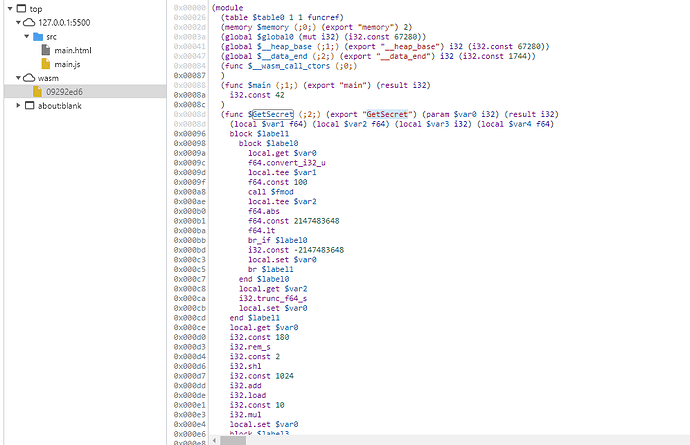Screen dimensions: 690x445
Task: Set breakpoint at offset 0x000a8
Action: [189, 191]
